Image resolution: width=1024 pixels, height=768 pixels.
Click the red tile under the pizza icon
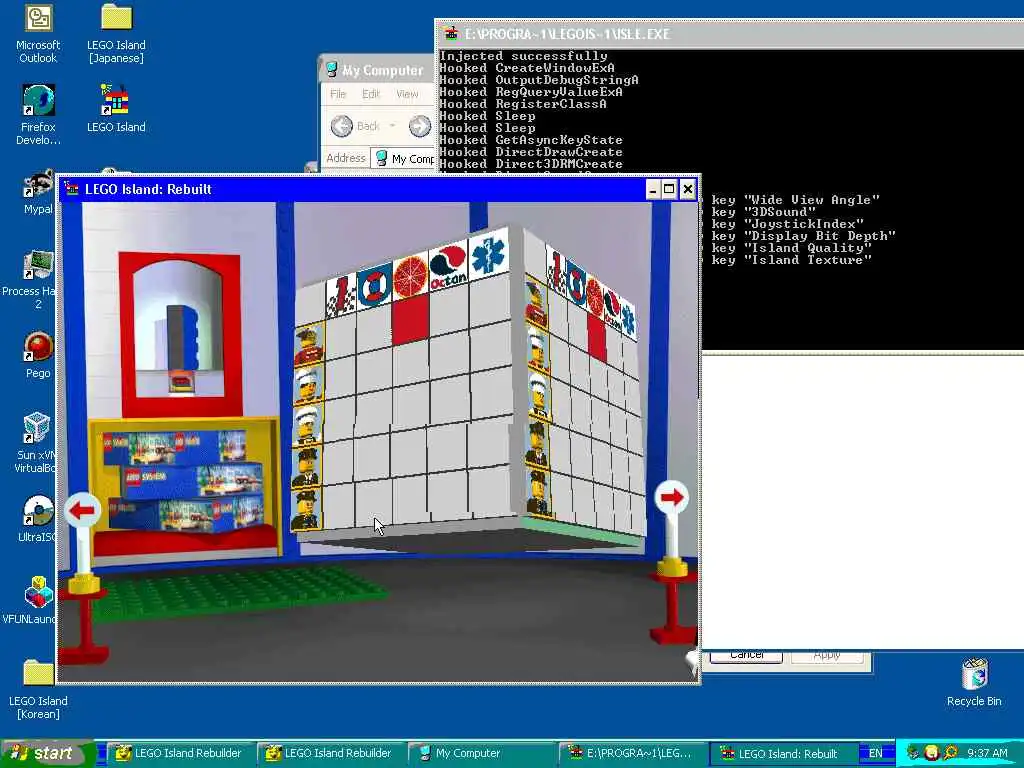pyautogui.click(x=410, y=317)
